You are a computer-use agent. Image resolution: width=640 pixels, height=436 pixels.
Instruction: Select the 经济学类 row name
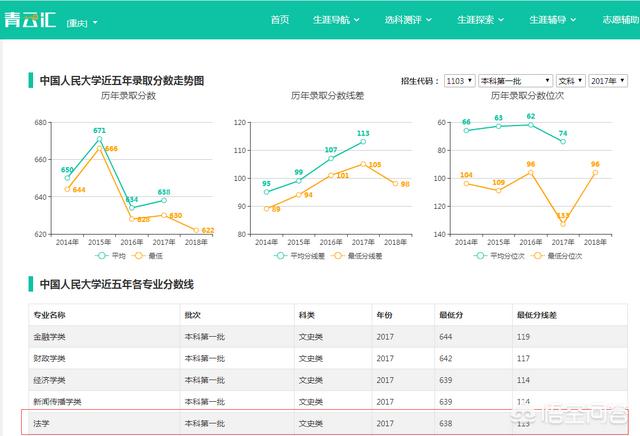49,380
